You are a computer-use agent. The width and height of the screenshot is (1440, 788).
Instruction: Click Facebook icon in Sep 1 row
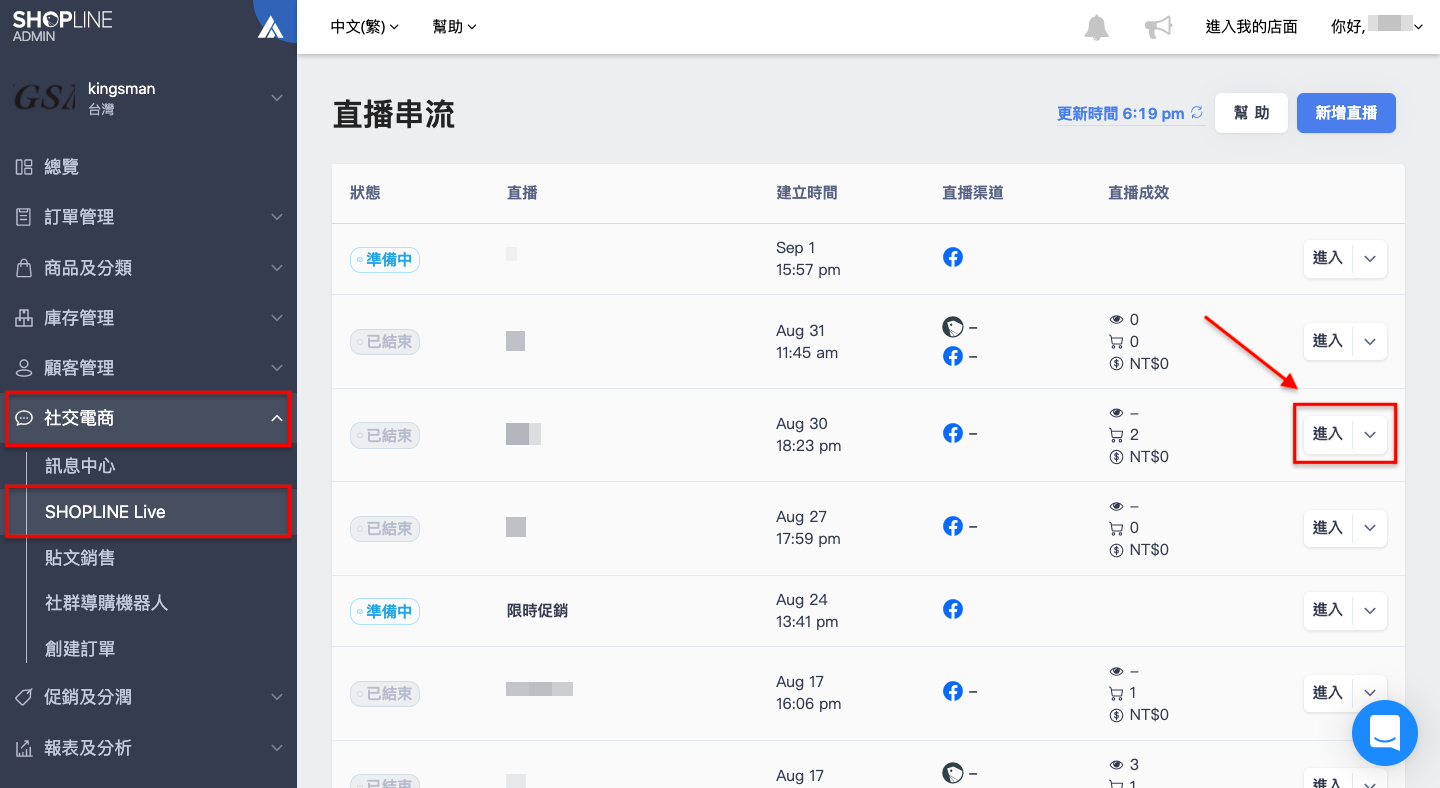953,257
